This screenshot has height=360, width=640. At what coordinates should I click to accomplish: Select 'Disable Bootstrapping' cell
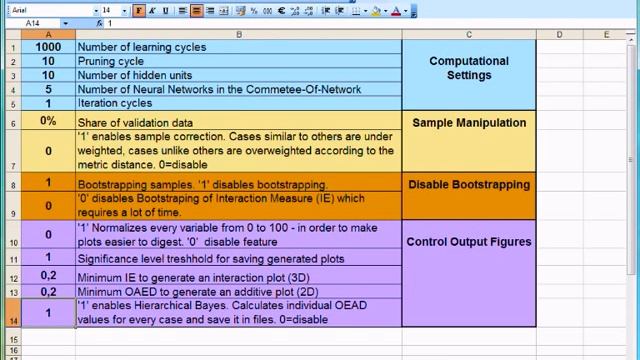[469, 196]
